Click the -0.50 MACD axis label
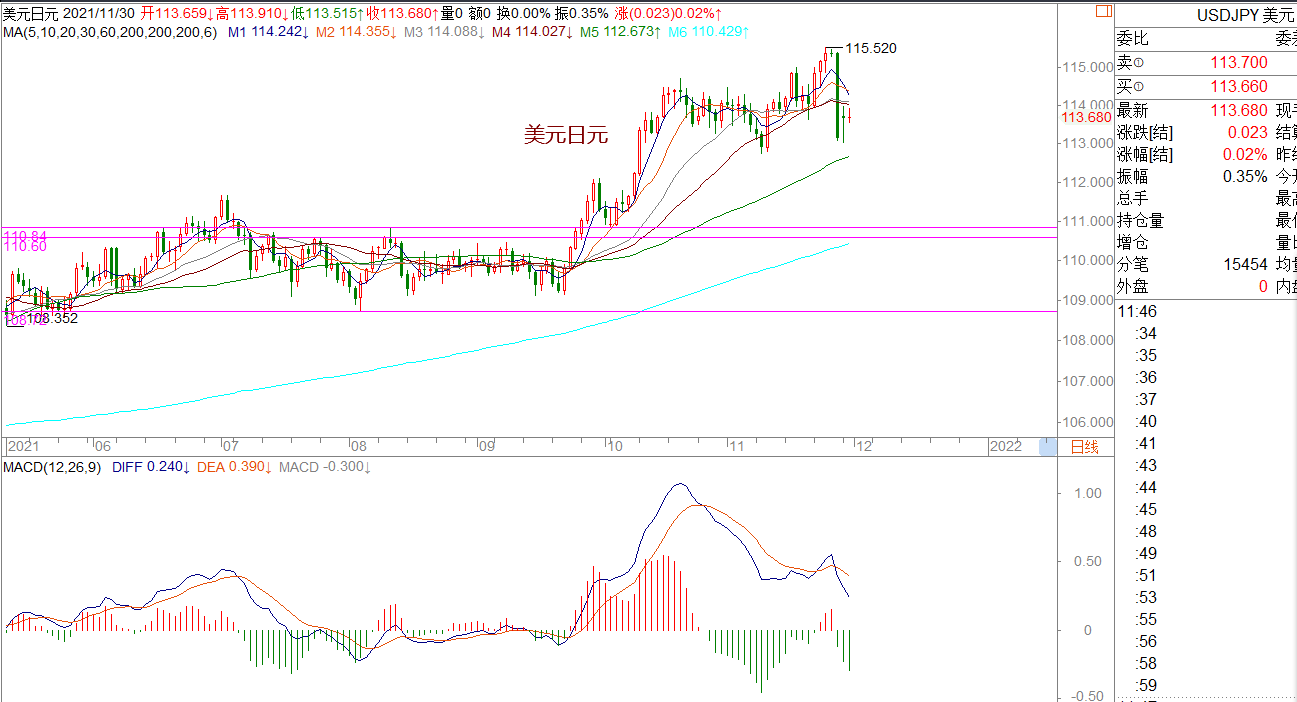Image resolution: width=1297 pixels, height=702 pixels. point(1084,696)
